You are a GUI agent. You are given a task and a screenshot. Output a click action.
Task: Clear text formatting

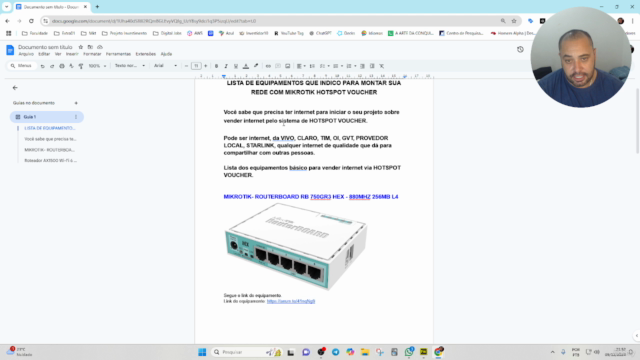(x=382, y=66)
